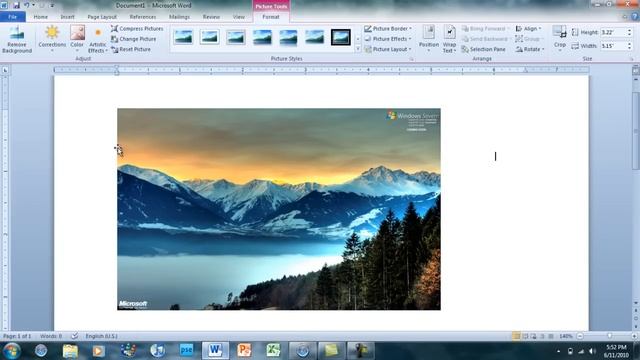Open the Picture Styles dialog launcher
This screenshot has width=640, height=360.
point(411,60)
